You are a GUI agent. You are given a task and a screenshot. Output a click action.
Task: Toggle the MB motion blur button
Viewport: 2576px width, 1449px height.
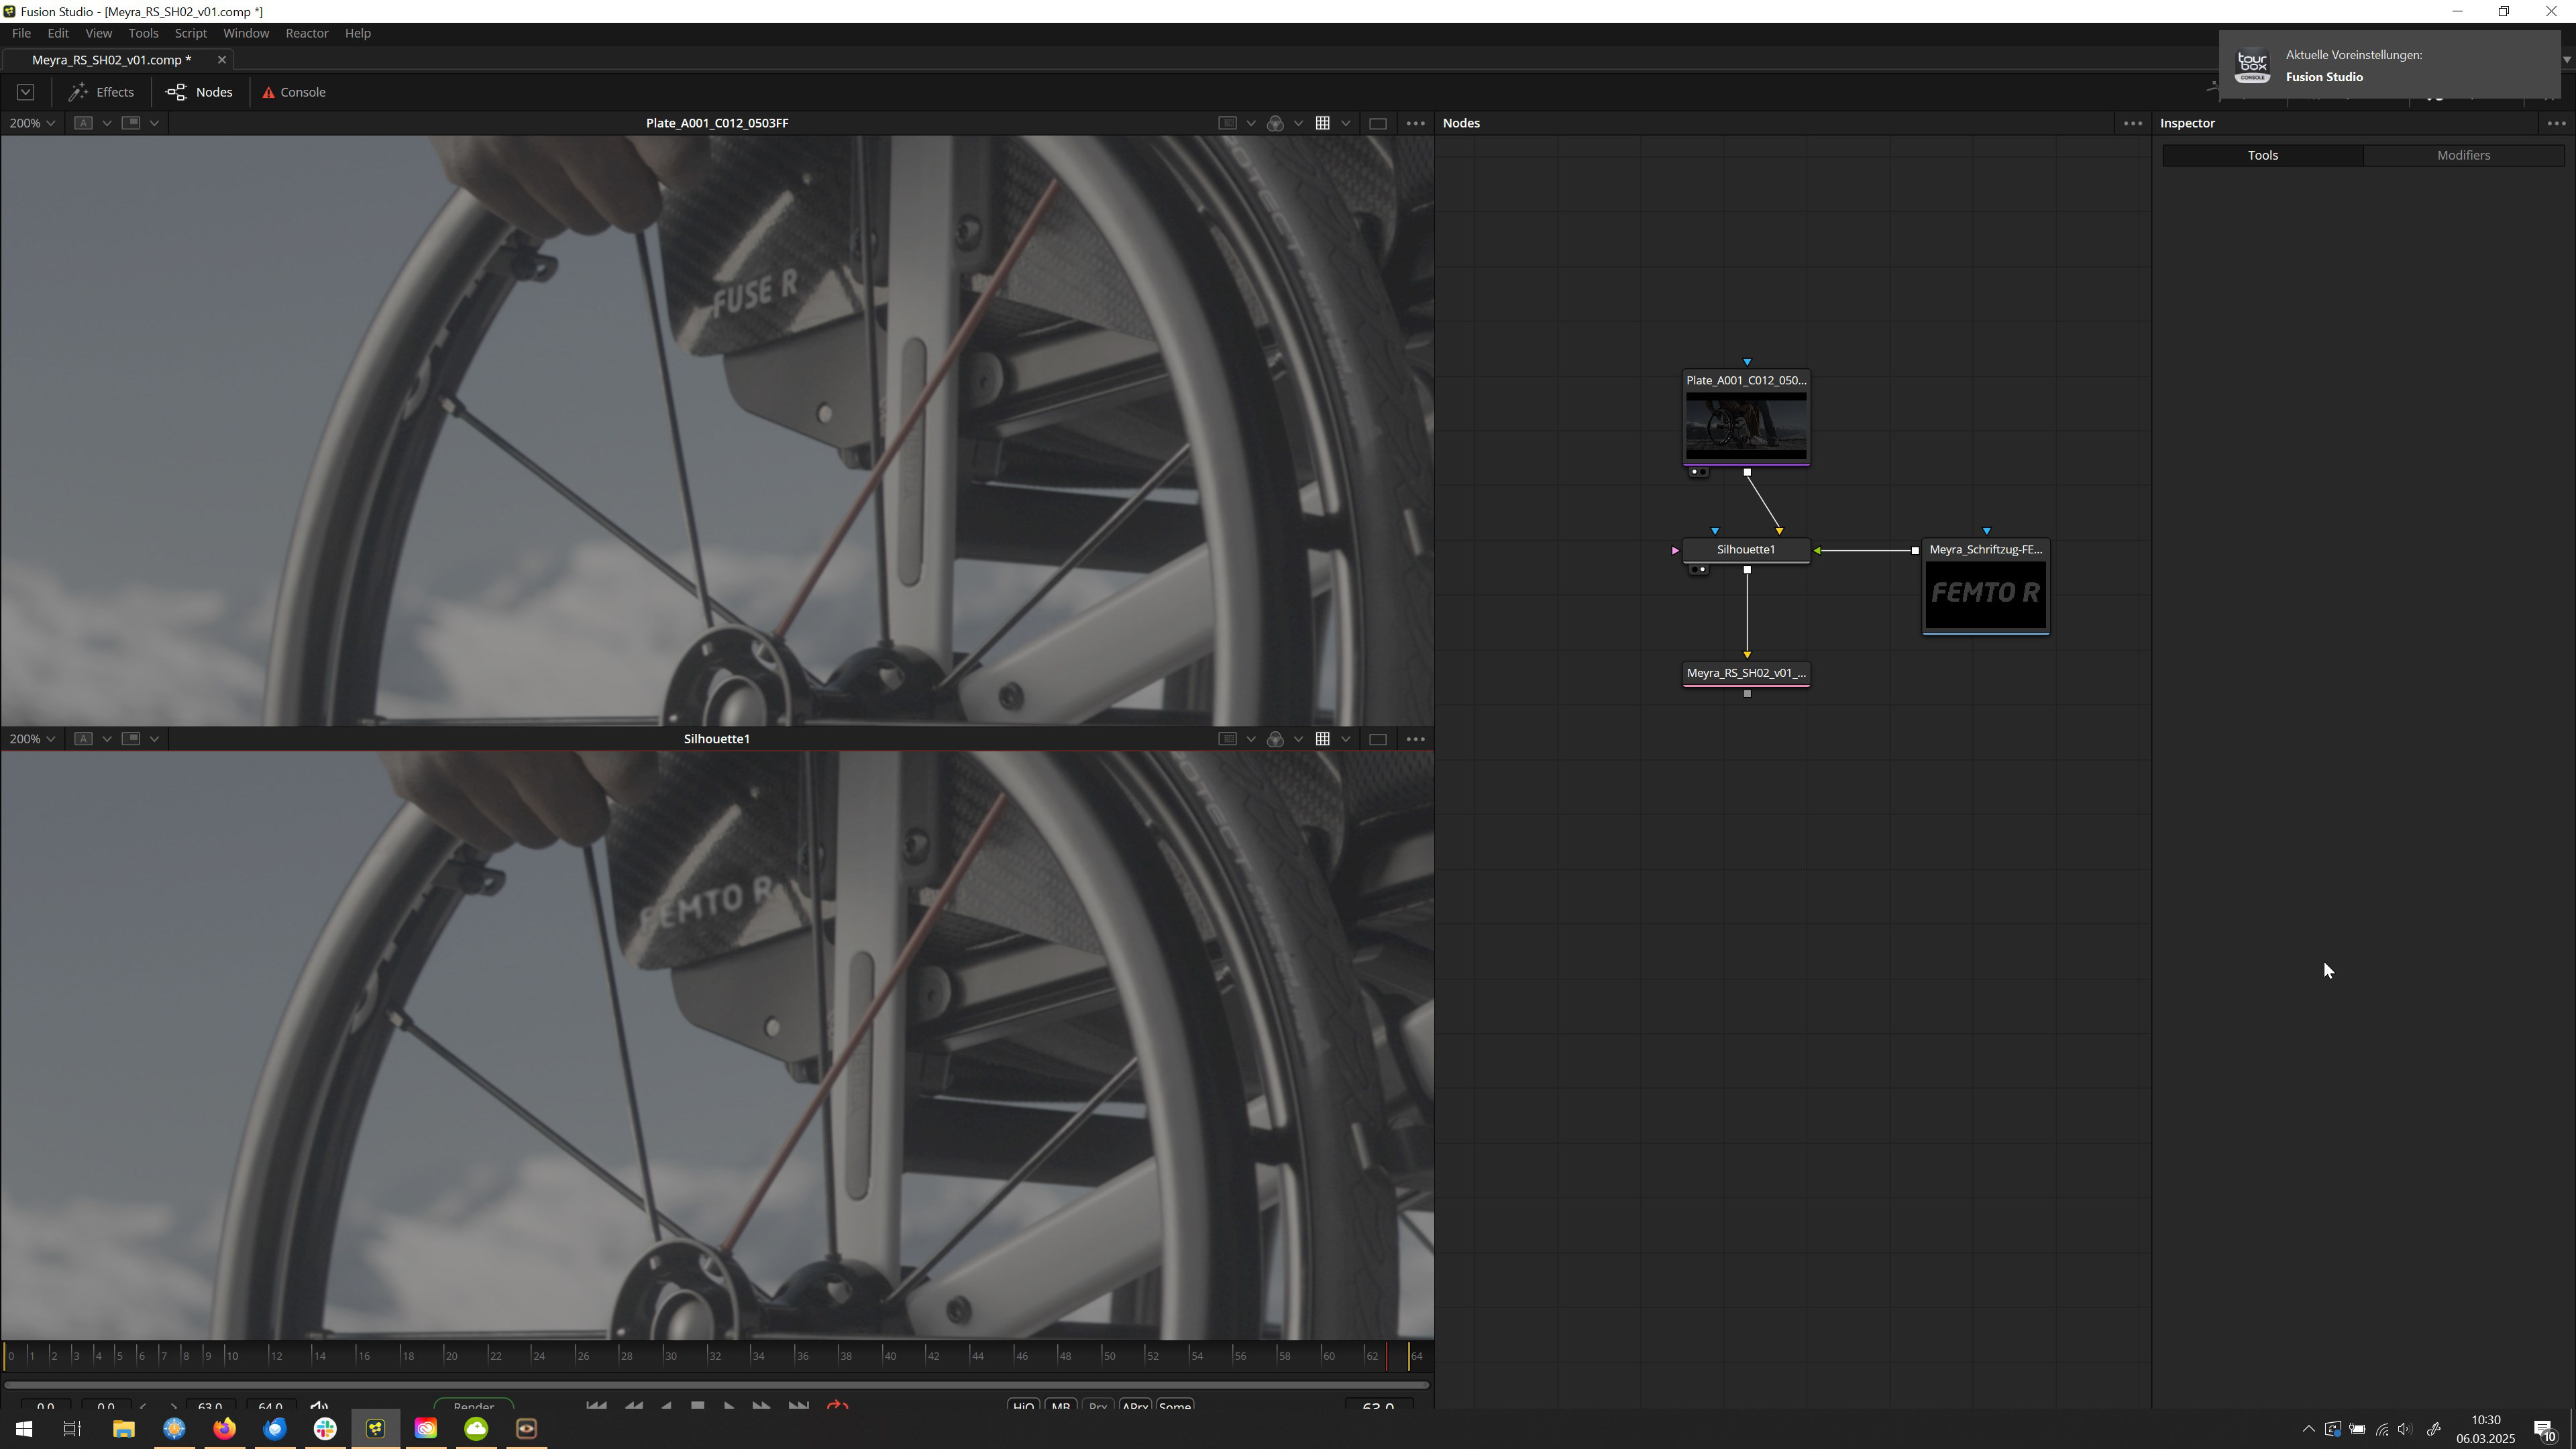tap(1061, 1406)
